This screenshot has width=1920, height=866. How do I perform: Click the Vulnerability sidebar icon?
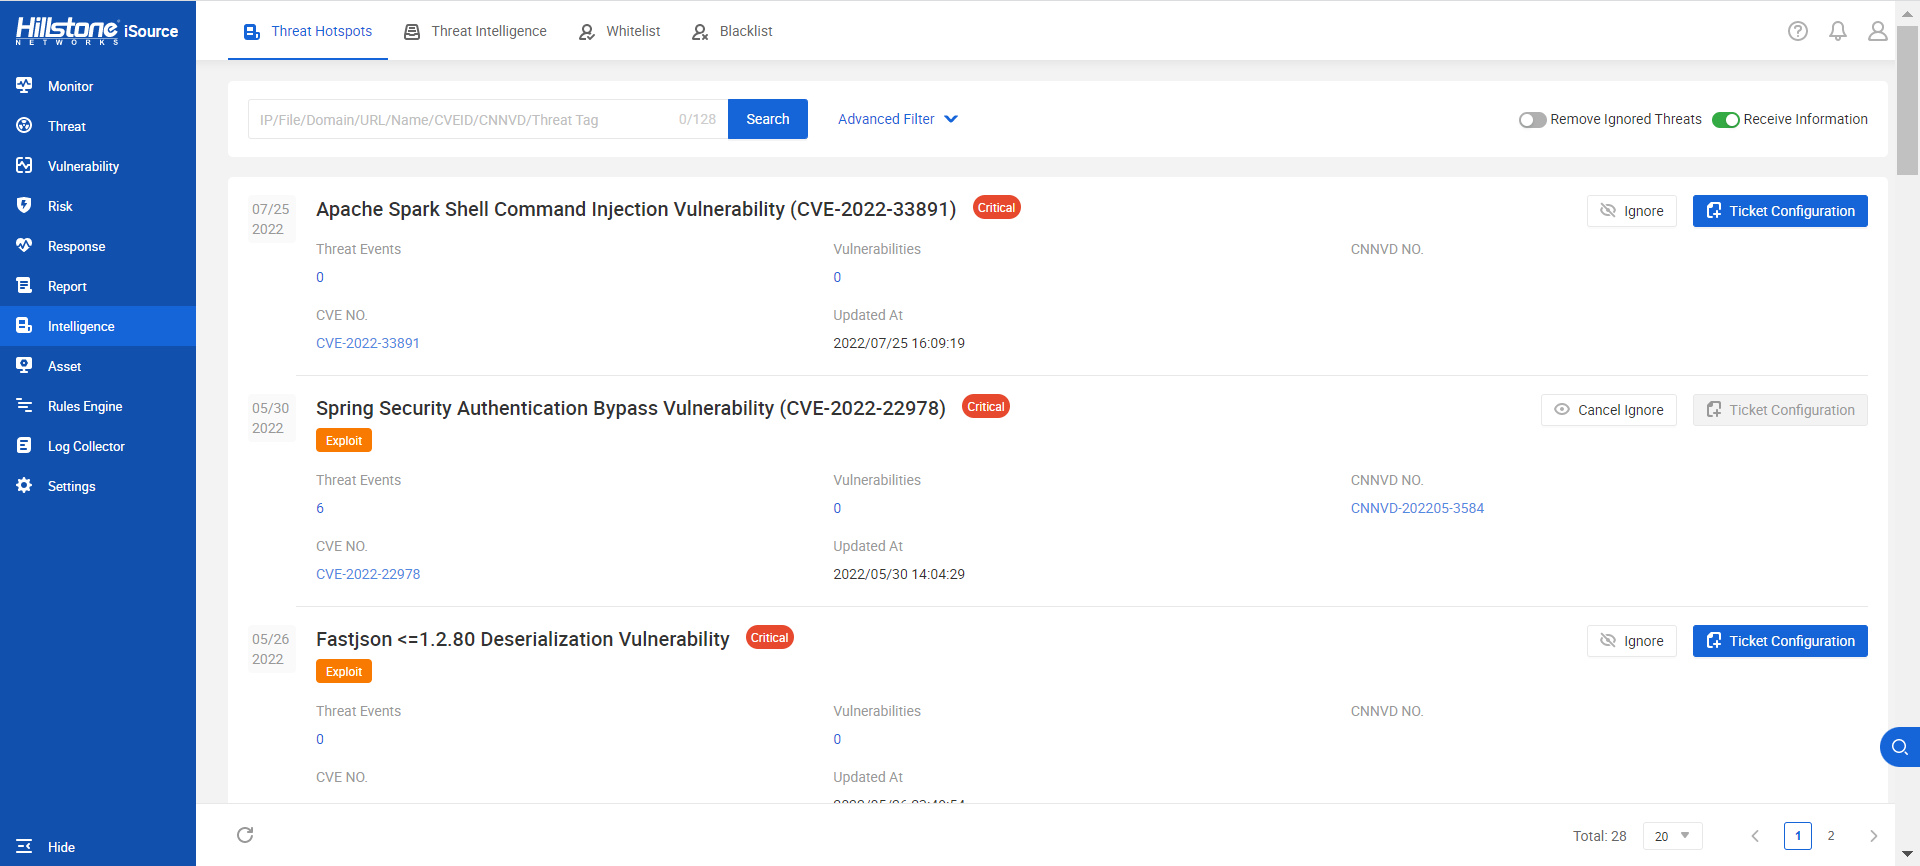(x=24, y=166)
